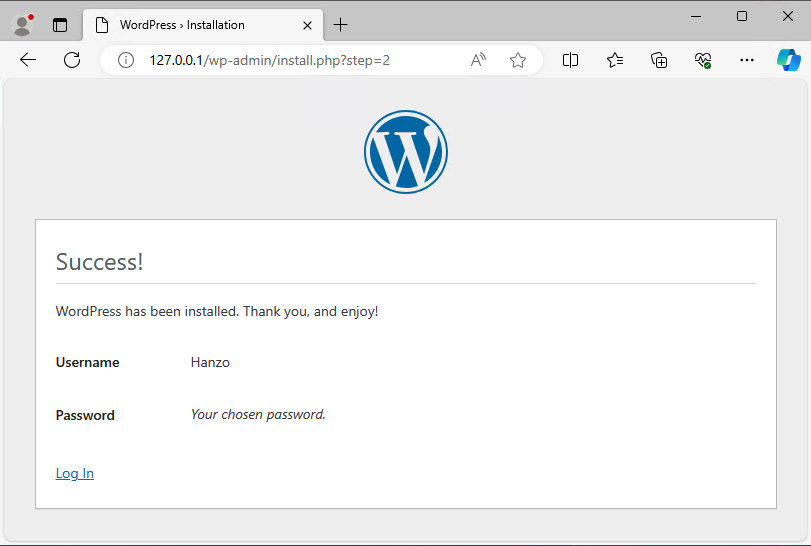Image resolution: width=811 pixels, height=546 pixels.
Task: Launch the Copilot sidebar icon
Action: click(789, 60)
